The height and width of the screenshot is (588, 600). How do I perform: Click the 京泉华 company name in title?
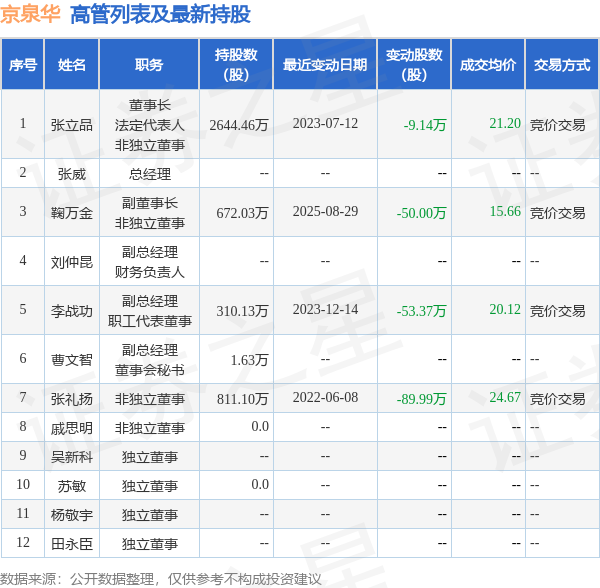(31, 14)
